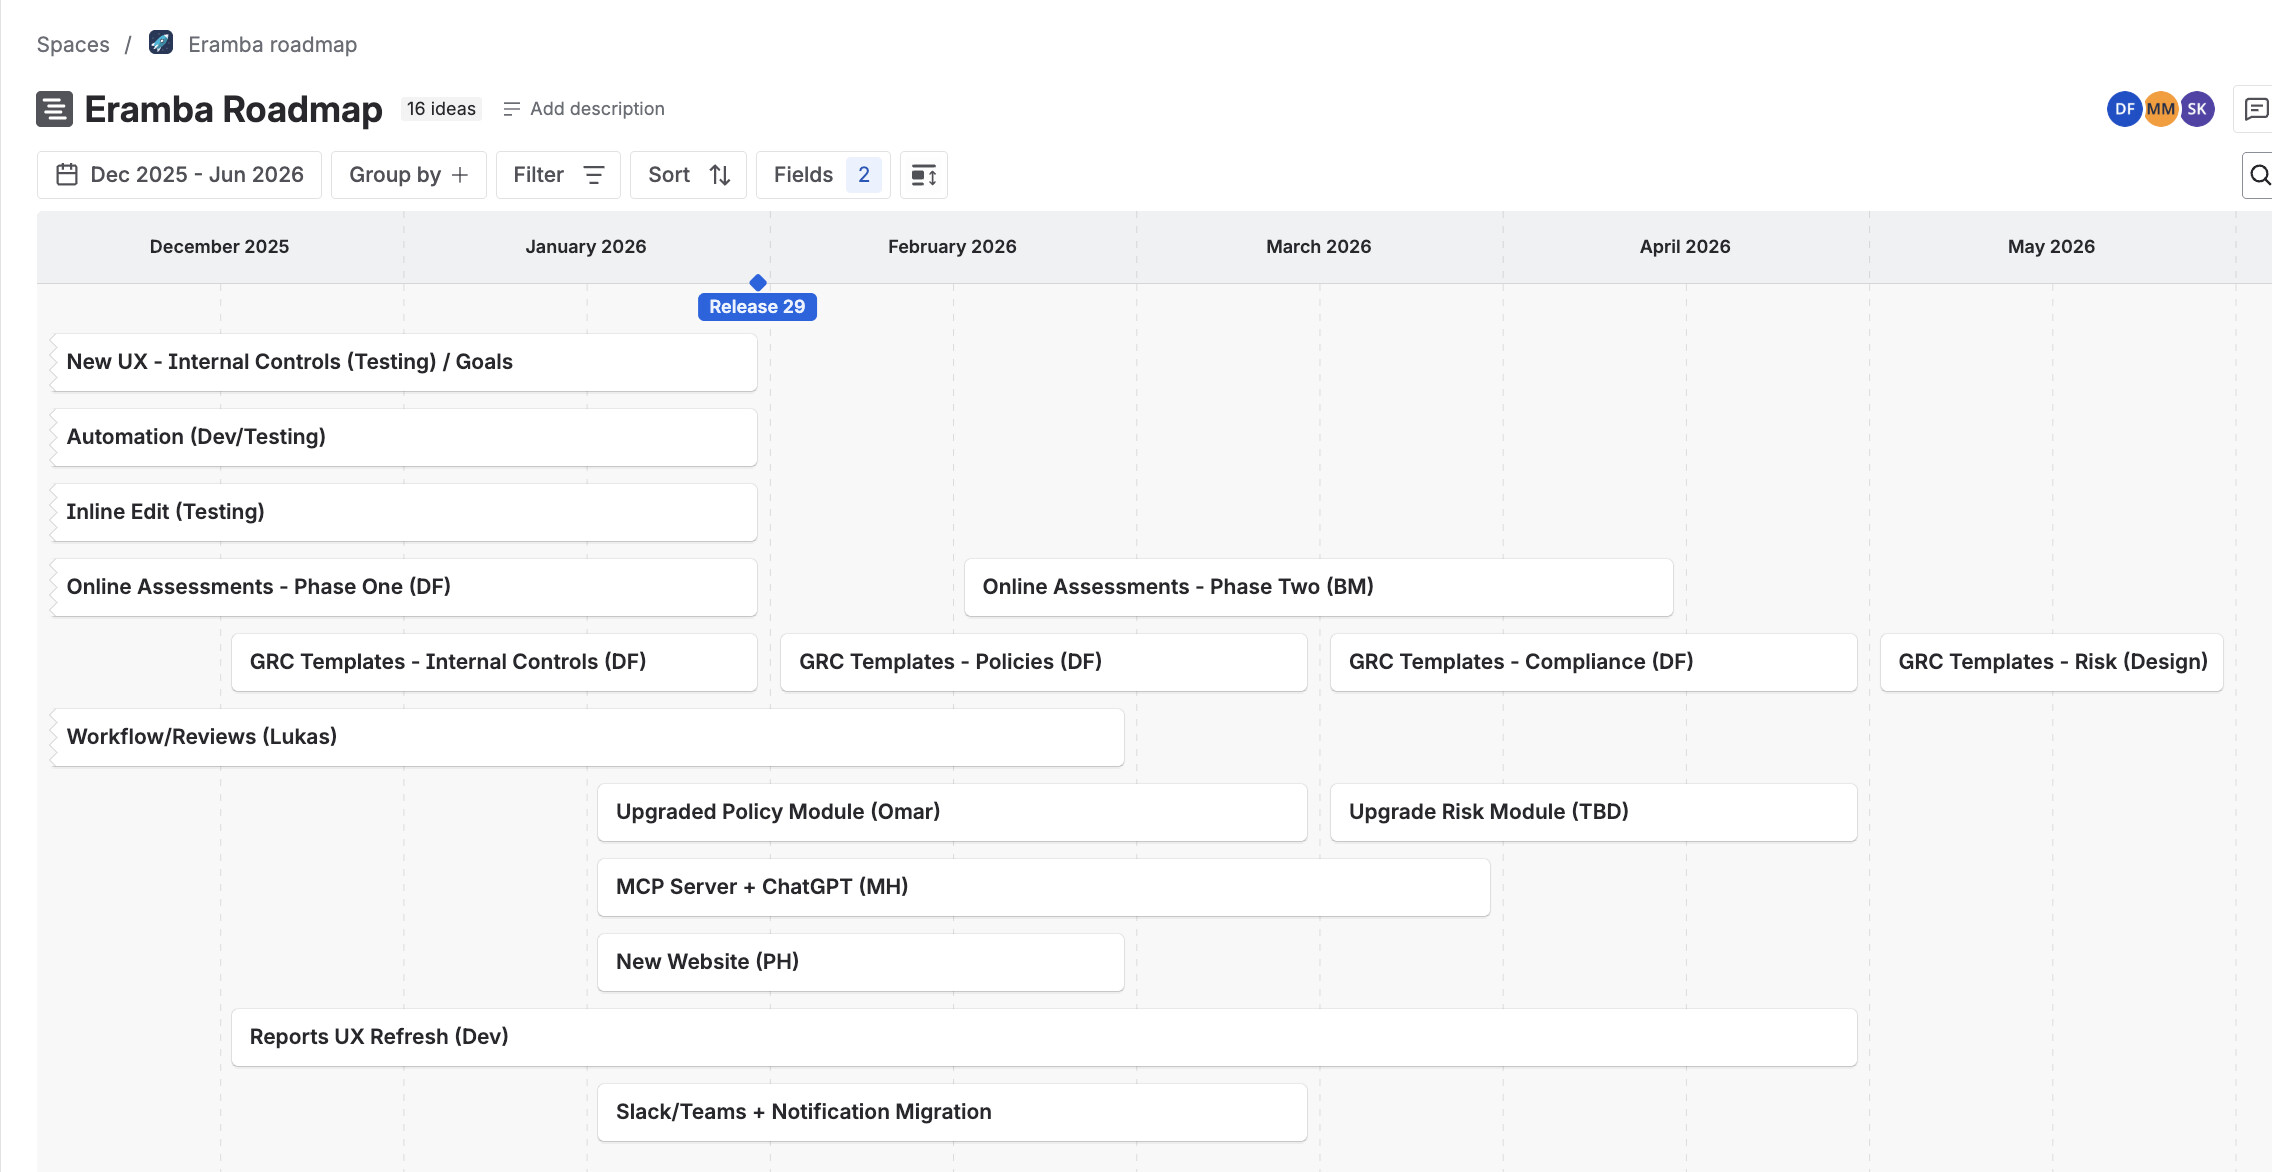Open the Sort options
The image size is (2272, 1172).
click(689, 175)
